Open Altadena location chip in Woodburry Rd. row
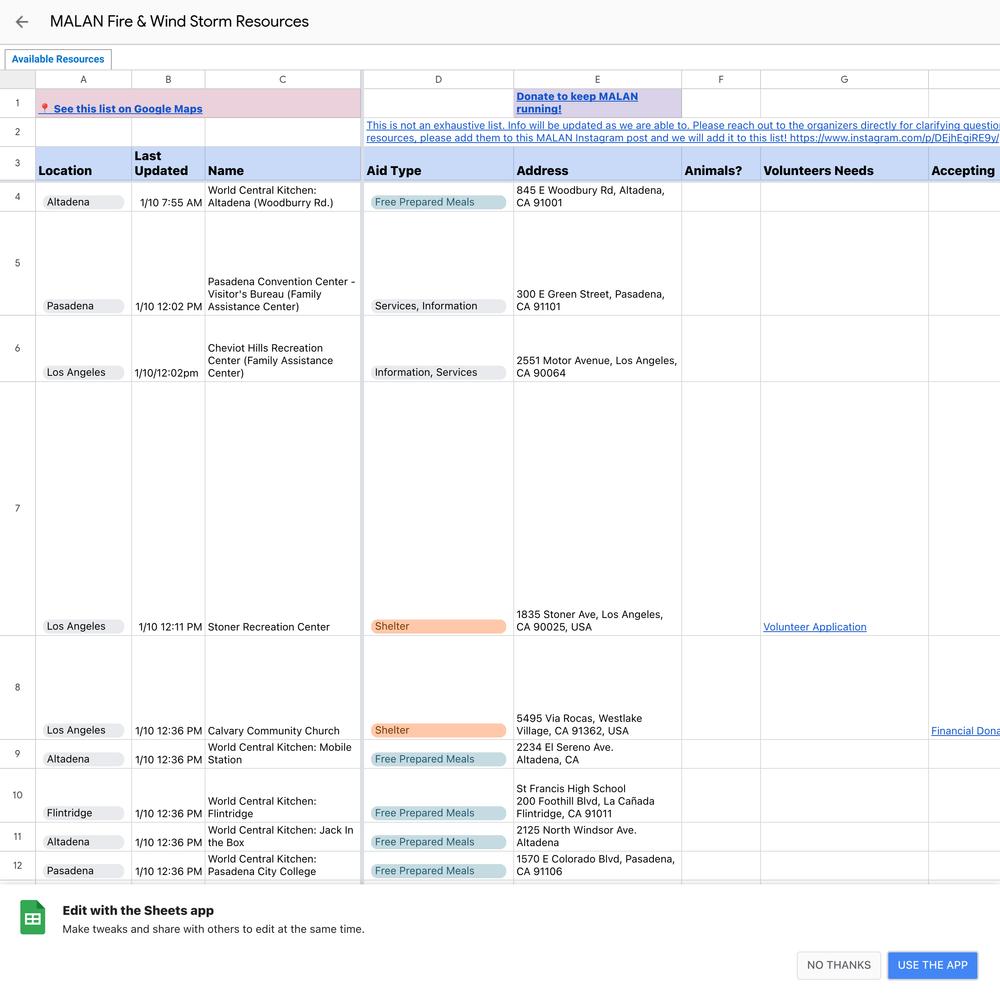Viewport: 1000px width, 1000px height. [83, 202]
